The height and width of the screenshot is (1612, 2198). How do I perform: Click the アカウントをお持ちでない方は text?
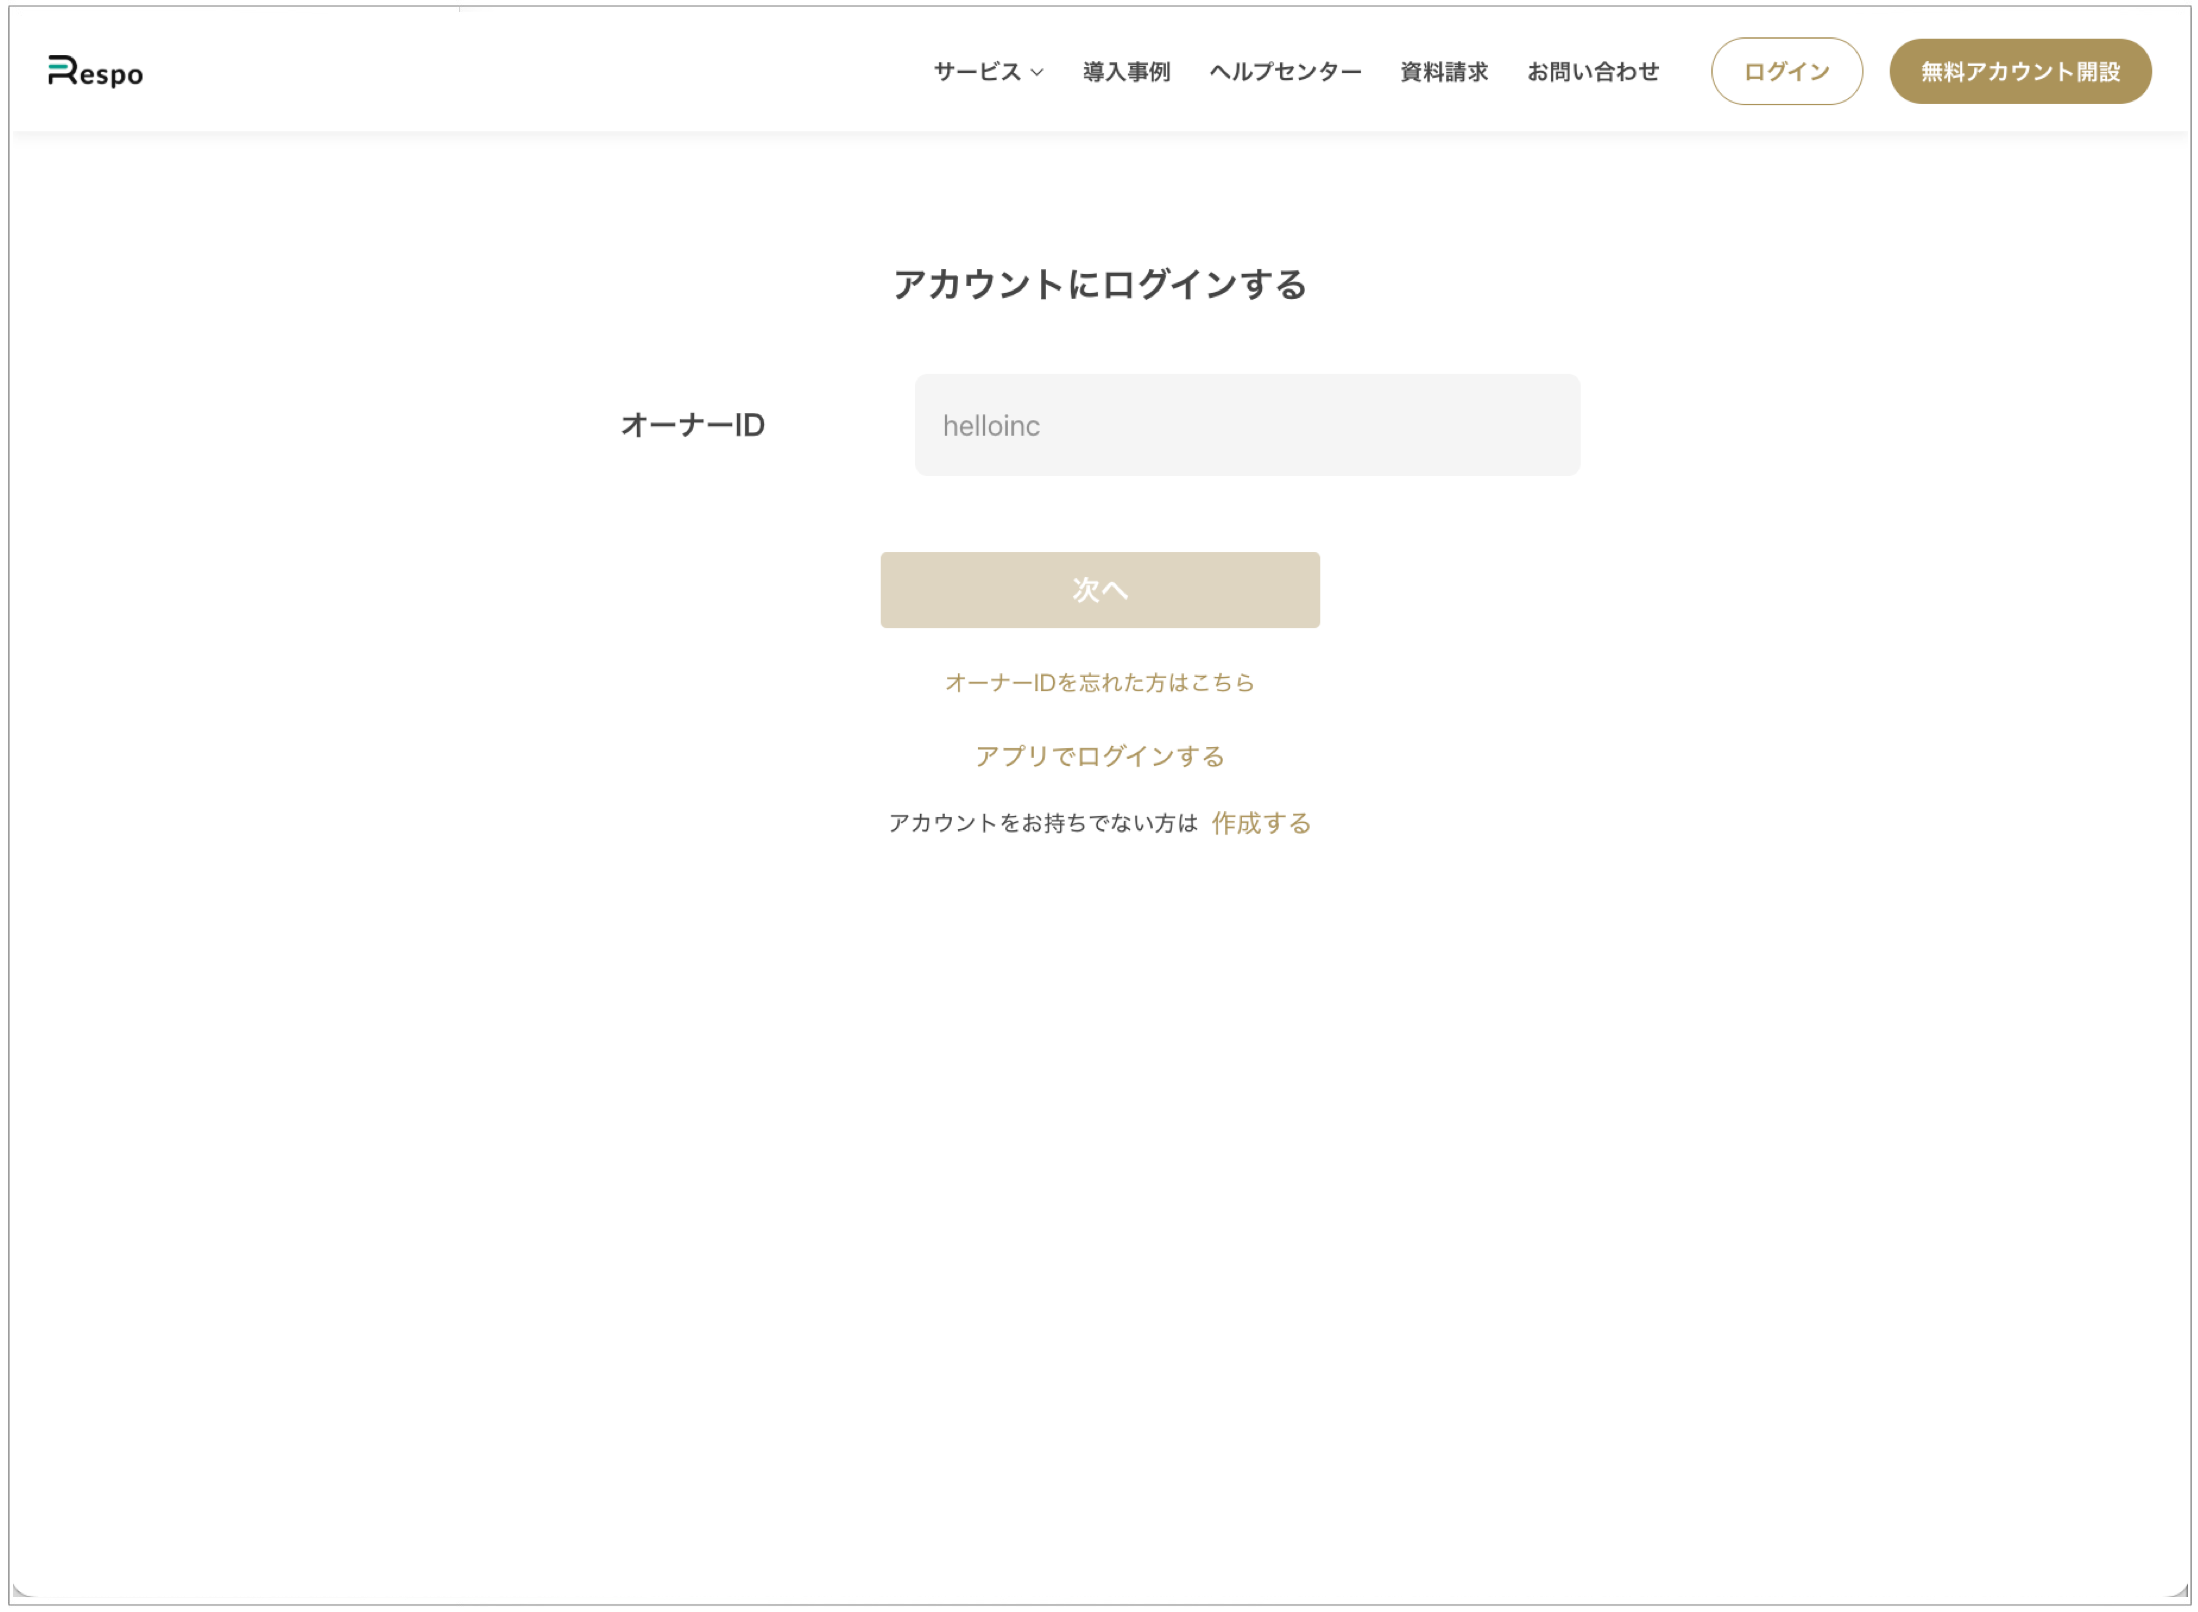(1042, 823)
